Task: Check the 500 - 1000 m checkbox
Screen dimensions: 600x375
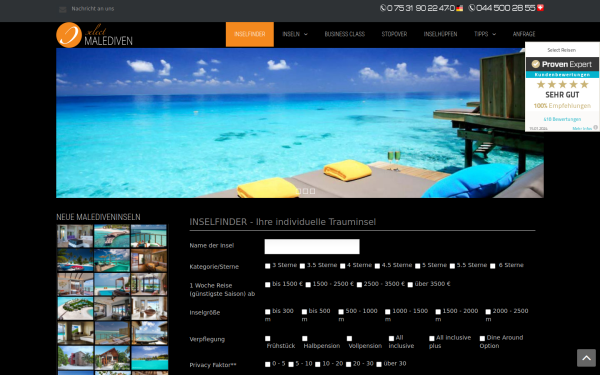Action: click(x=341, y=312)
